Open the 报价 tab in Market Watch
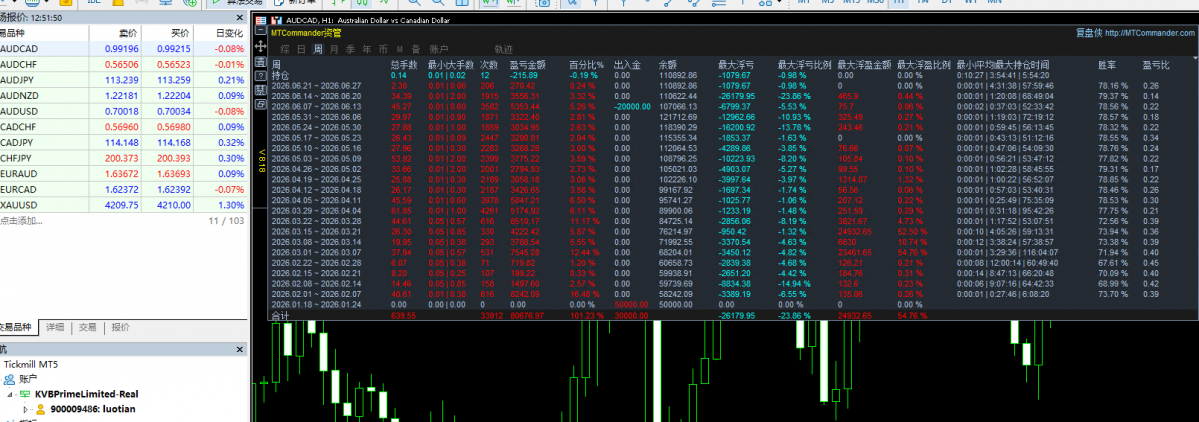1199x422 pixels. (120, 327)
